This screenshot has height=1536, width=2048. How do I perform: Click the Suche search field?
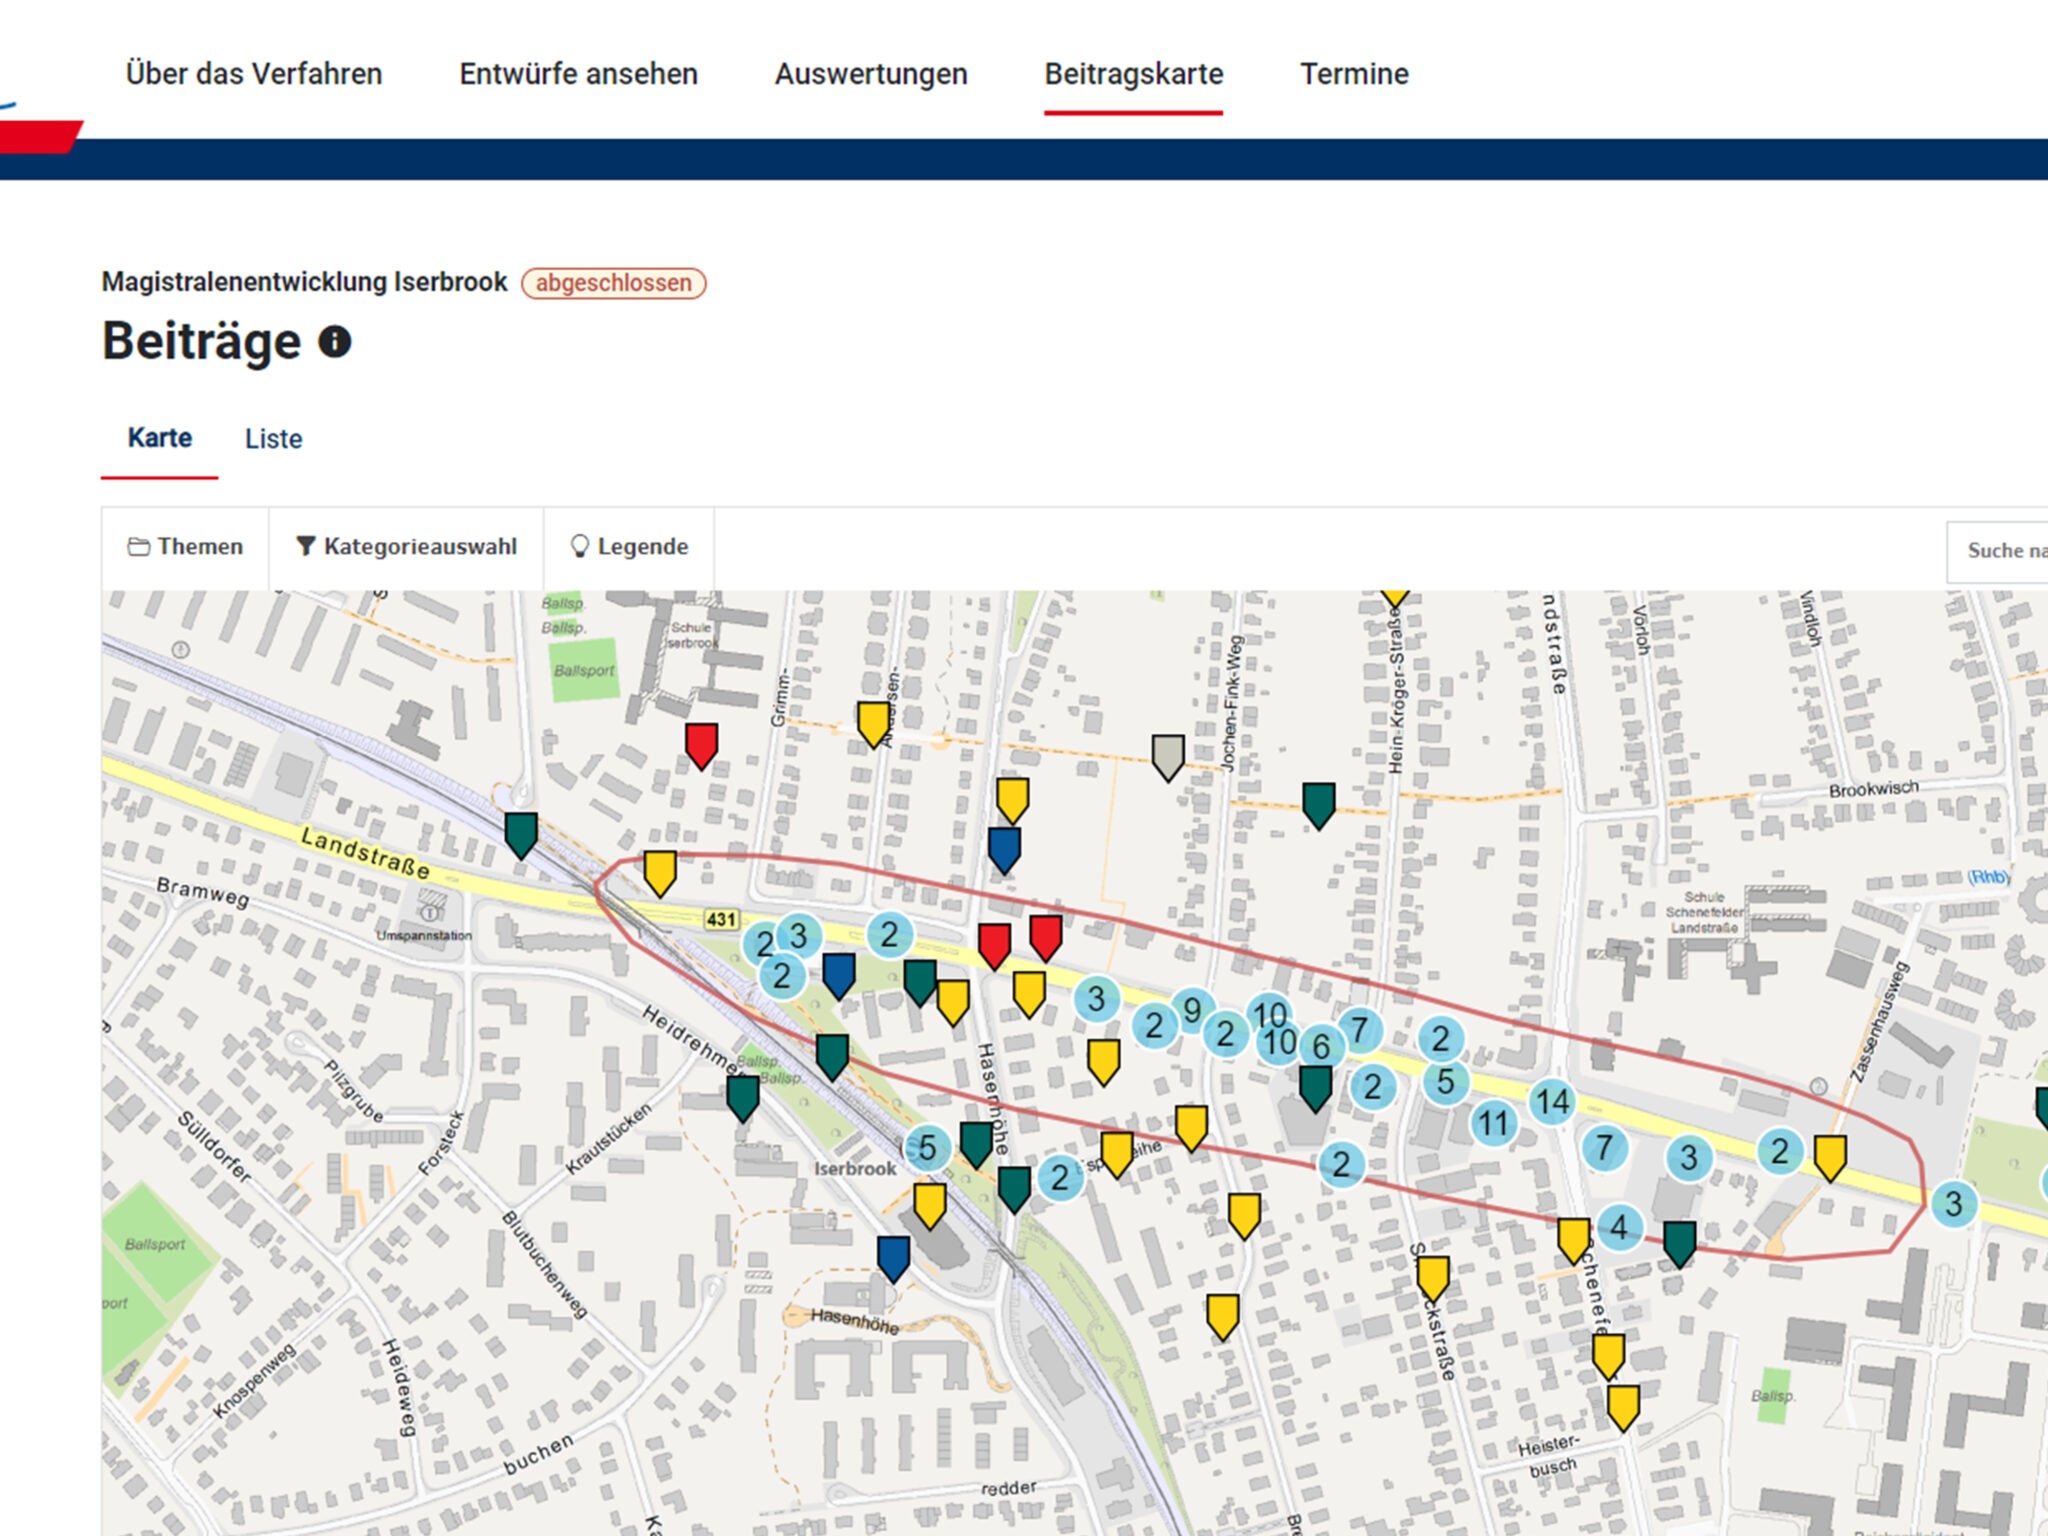click(1997, 550)
